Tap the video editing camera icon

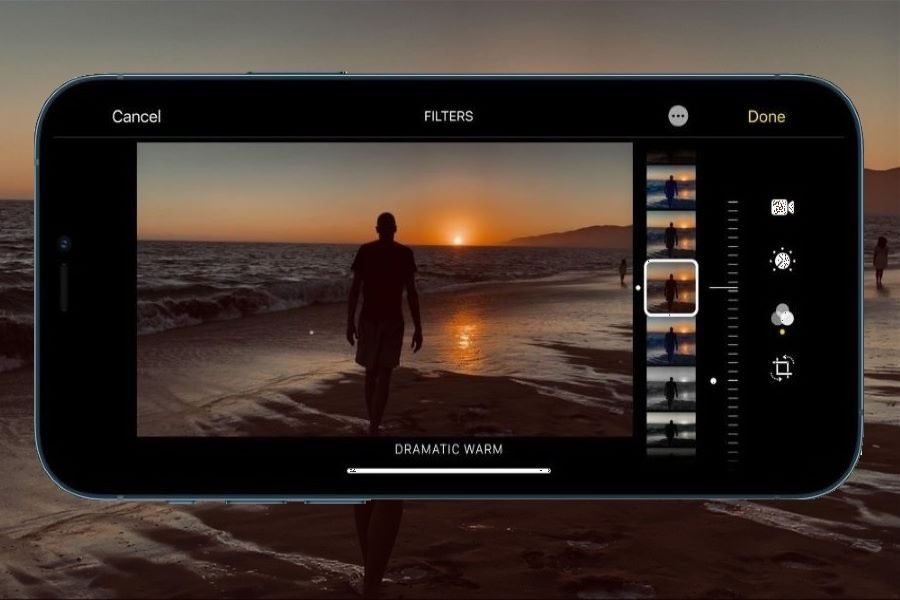pos(782,207)
